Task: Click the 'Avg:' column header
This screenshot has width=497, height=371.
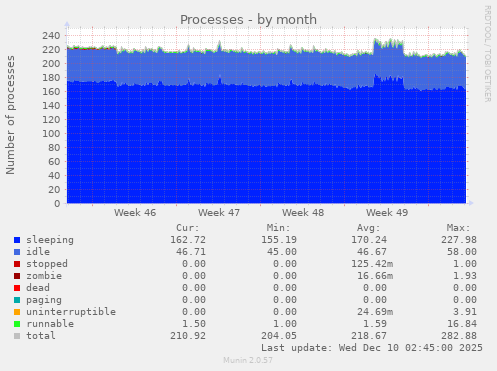Action: pos(369,228)
